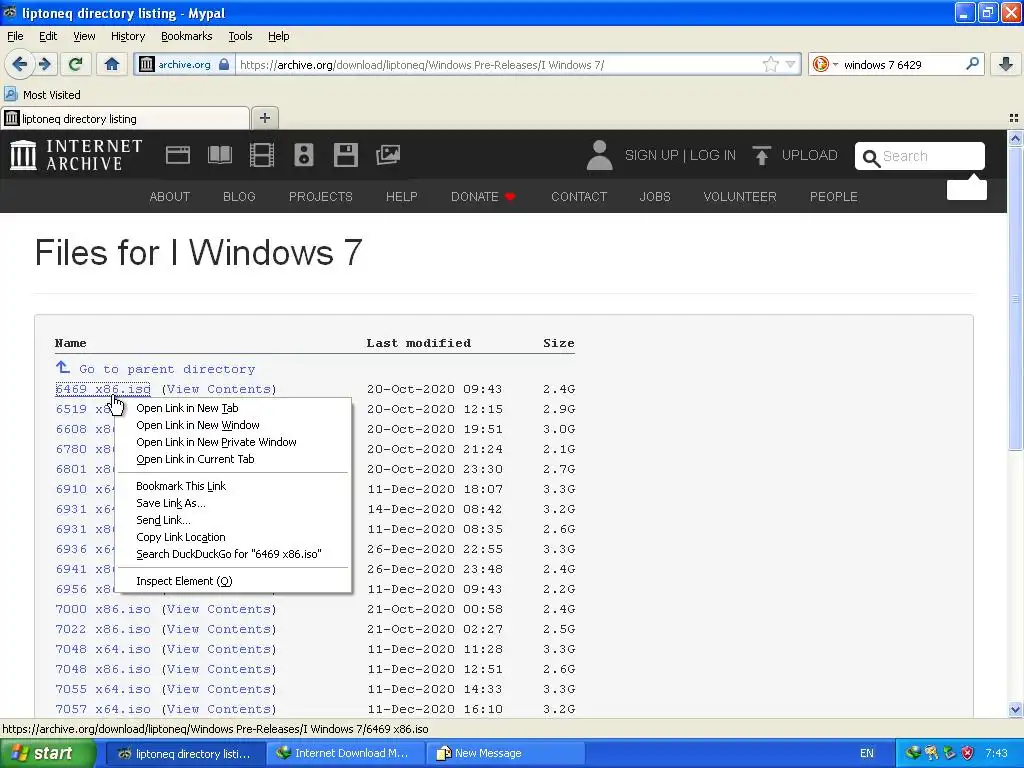Open the Tools menu
Viewport: 1024px width, 768px height.
click(x=240, y=37)
